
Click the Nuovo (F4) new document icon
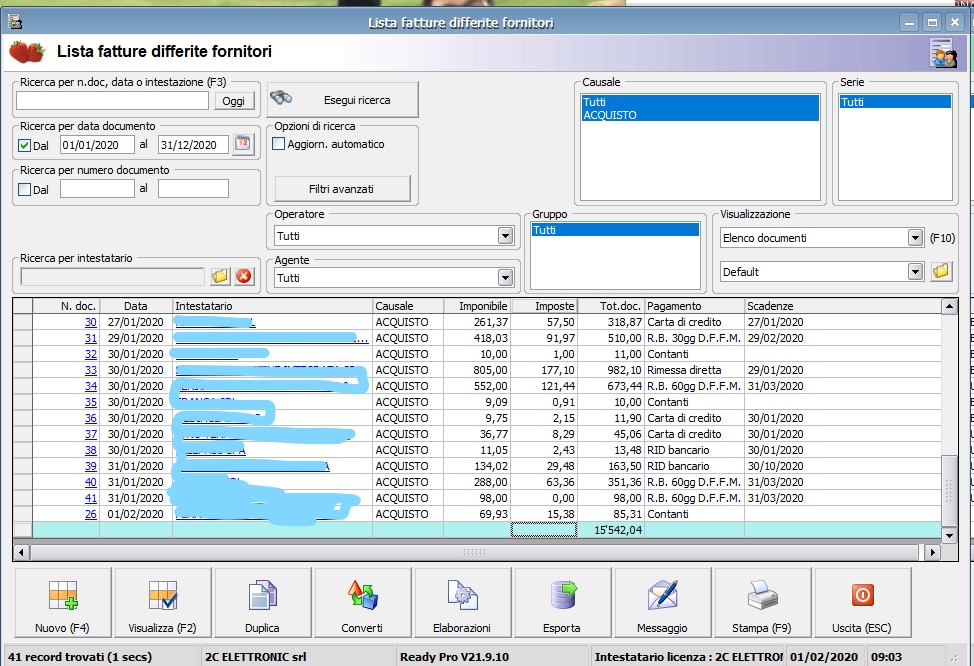pyautogui.click(x=62, y=603)
